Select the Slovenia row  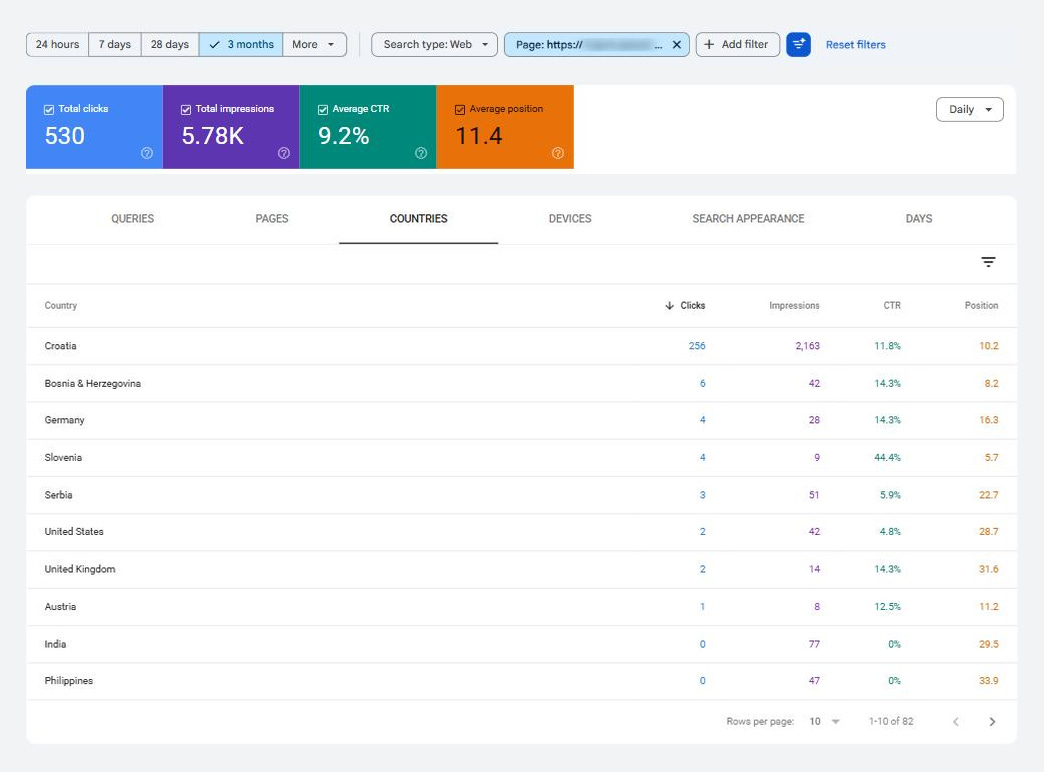(521, 458)
